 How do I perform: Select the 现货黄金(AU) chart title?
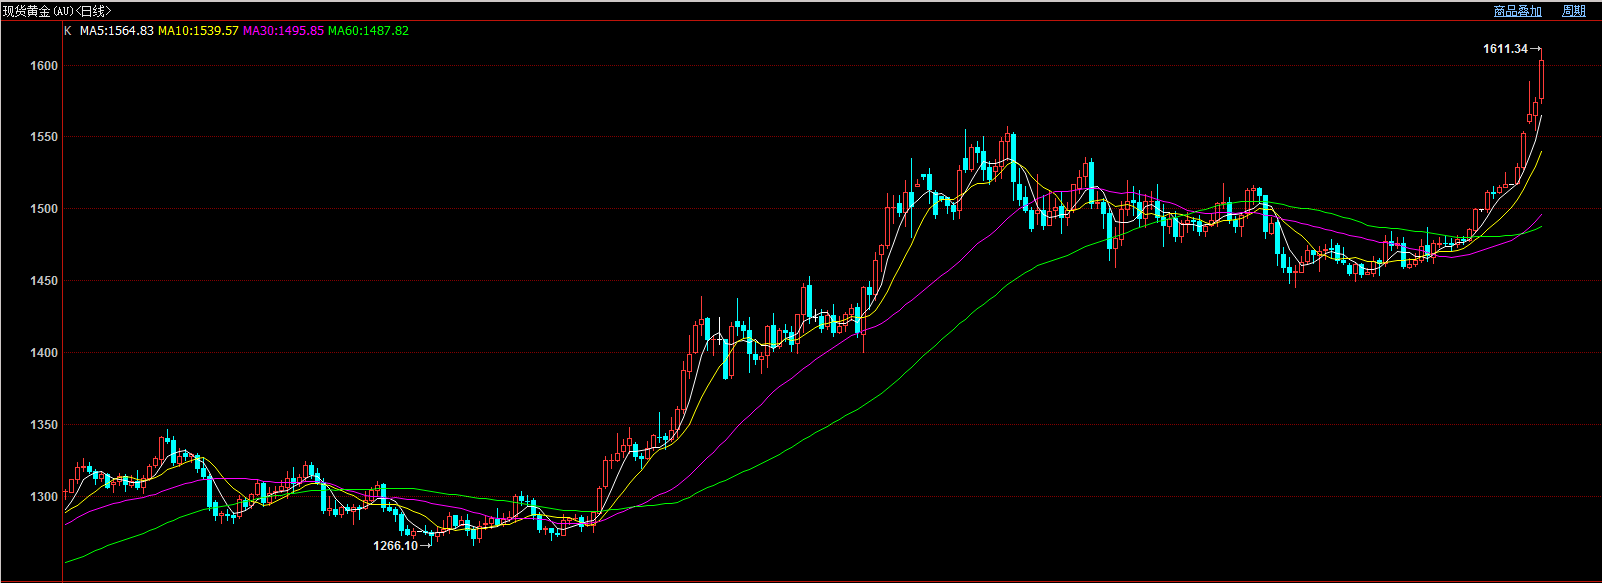pos(57,11)
